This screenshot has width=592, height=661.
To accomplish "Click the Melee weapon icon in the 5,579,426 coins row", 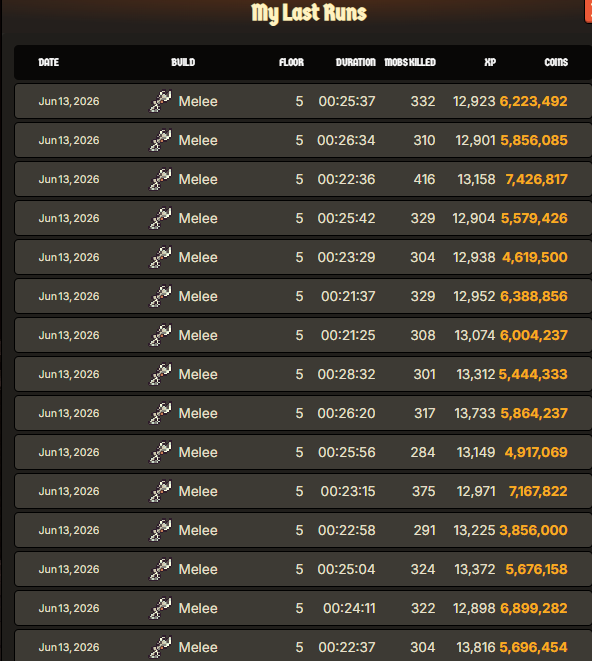I will (x=160, y=218).
